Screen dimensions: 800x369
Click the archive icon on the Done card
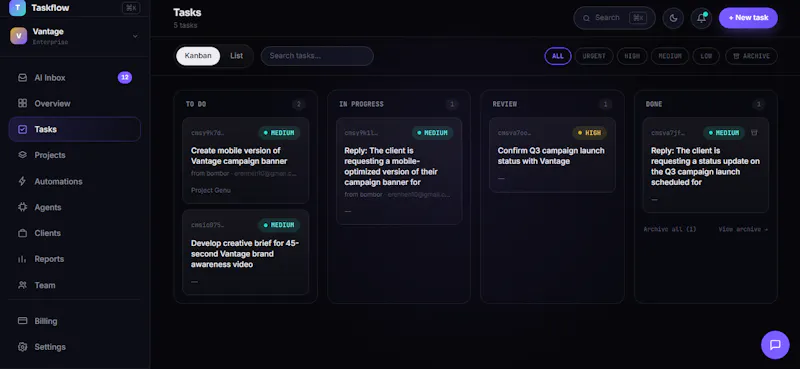755,133
